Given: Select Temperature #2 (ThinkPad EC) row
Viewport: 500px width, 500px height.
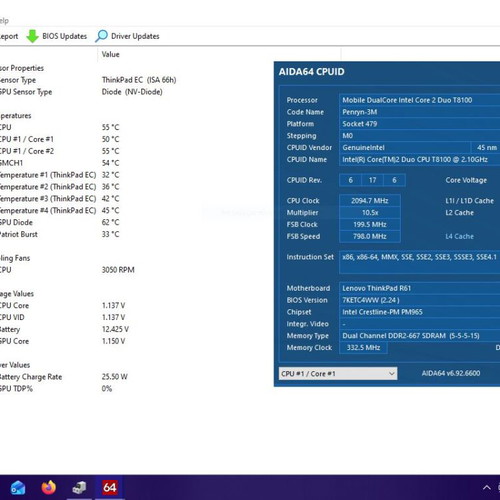Looking at the screenshot, I should click(x=60, y=187).
